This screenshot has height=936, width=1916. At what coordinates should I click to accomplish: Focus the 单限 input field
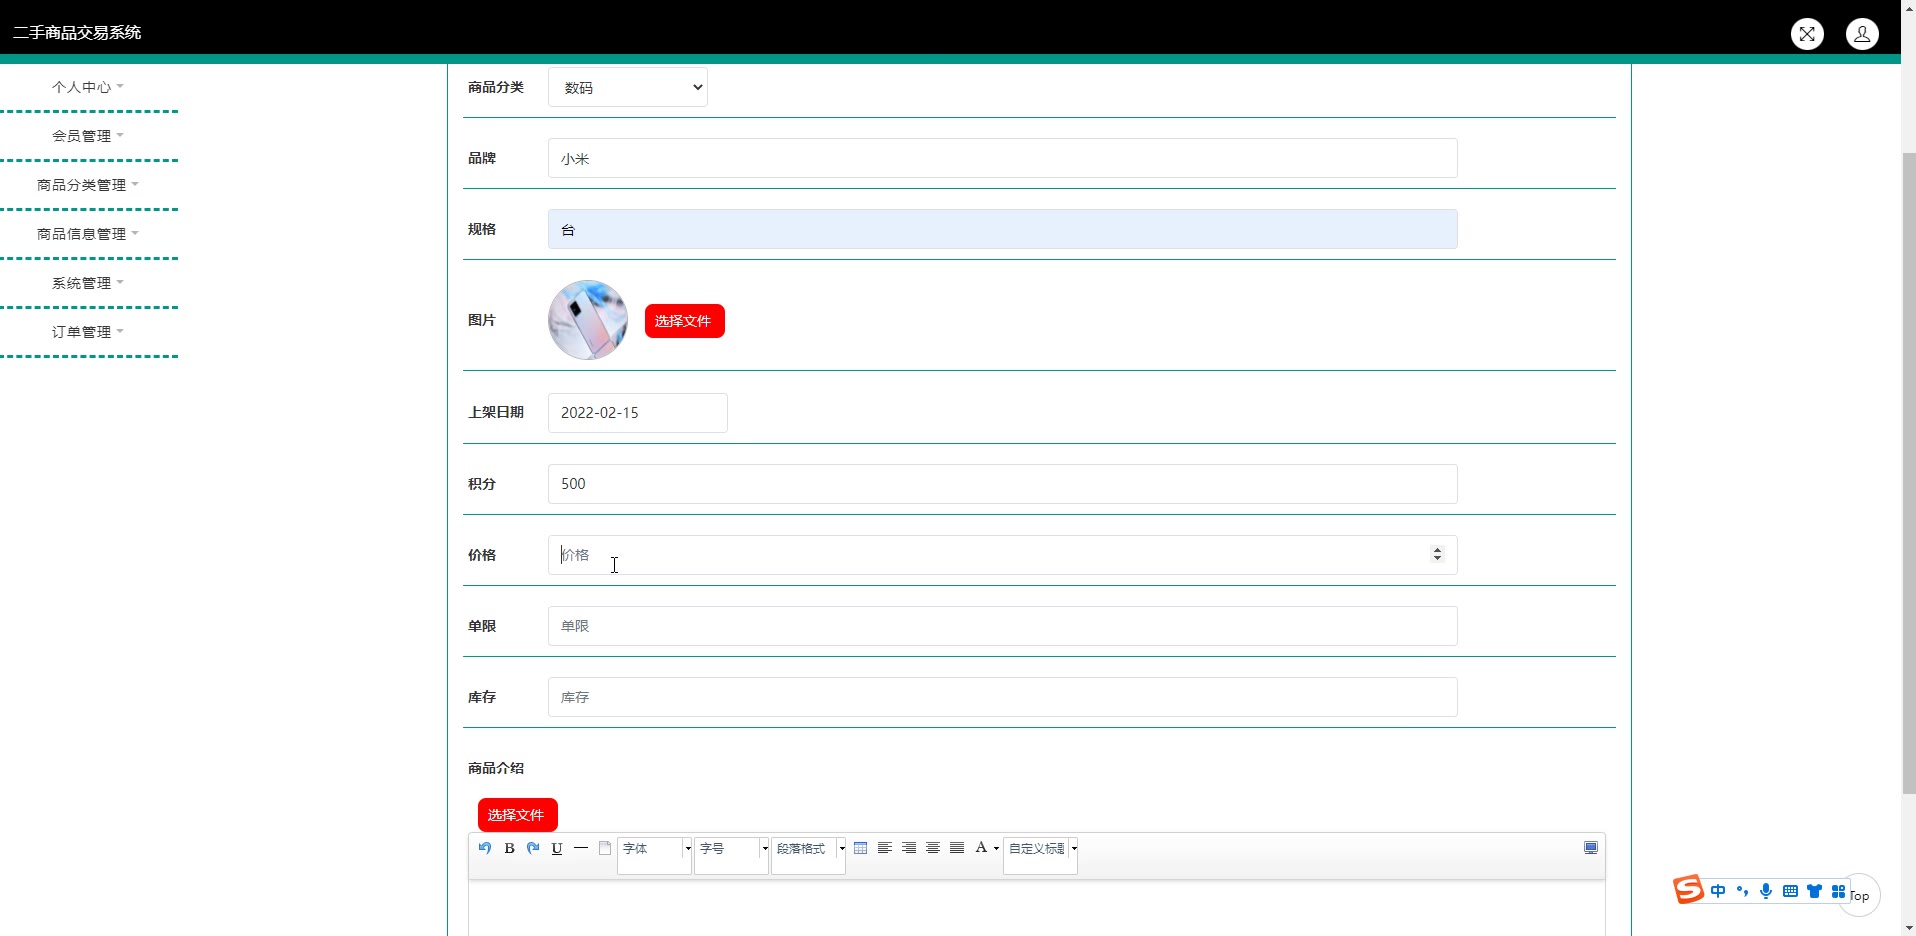(1002, 626)
